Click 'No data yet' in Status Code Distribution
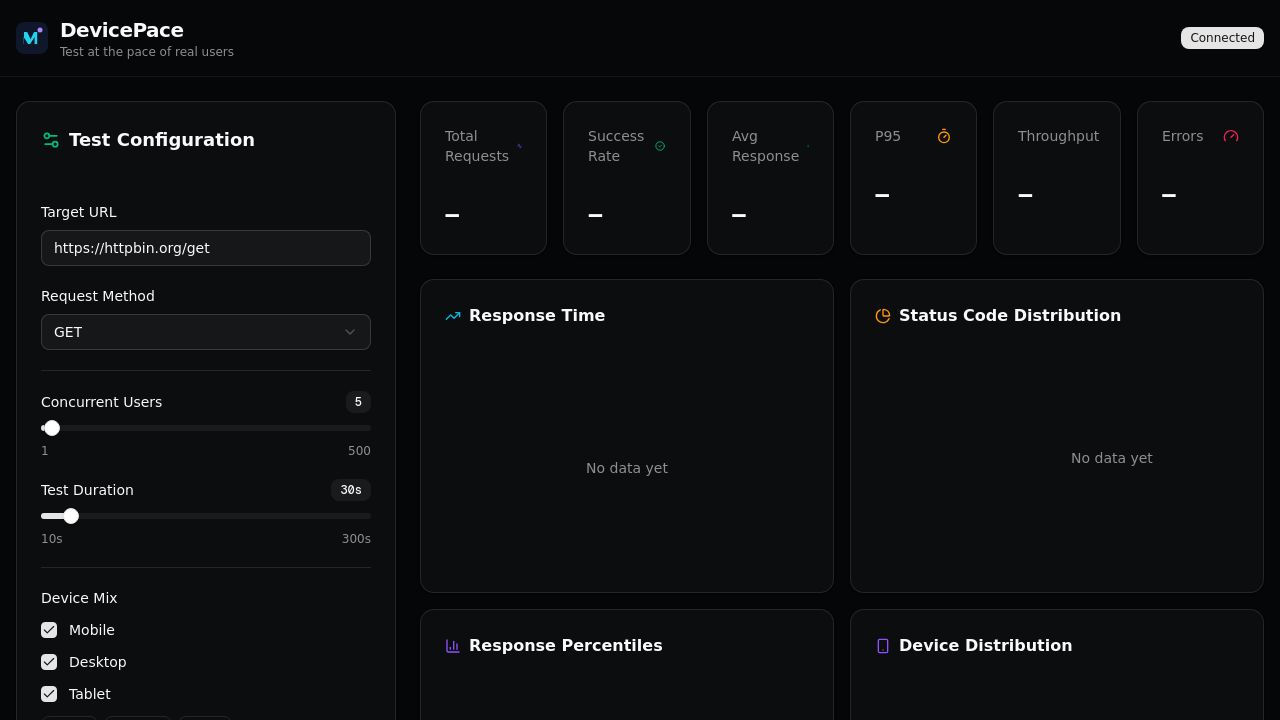This screenshot has width=1280, height=720. (1112, 458)
